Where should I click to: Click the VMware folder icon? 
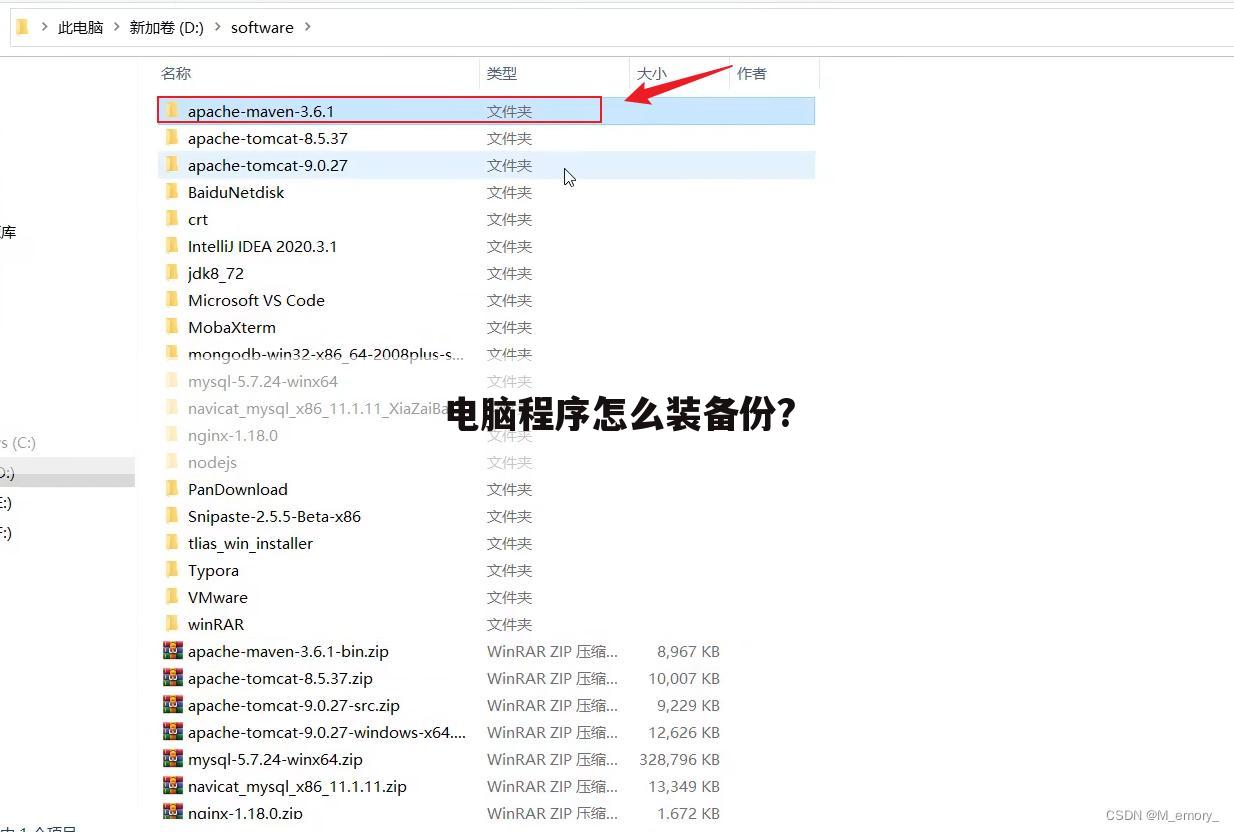[172, 596]
